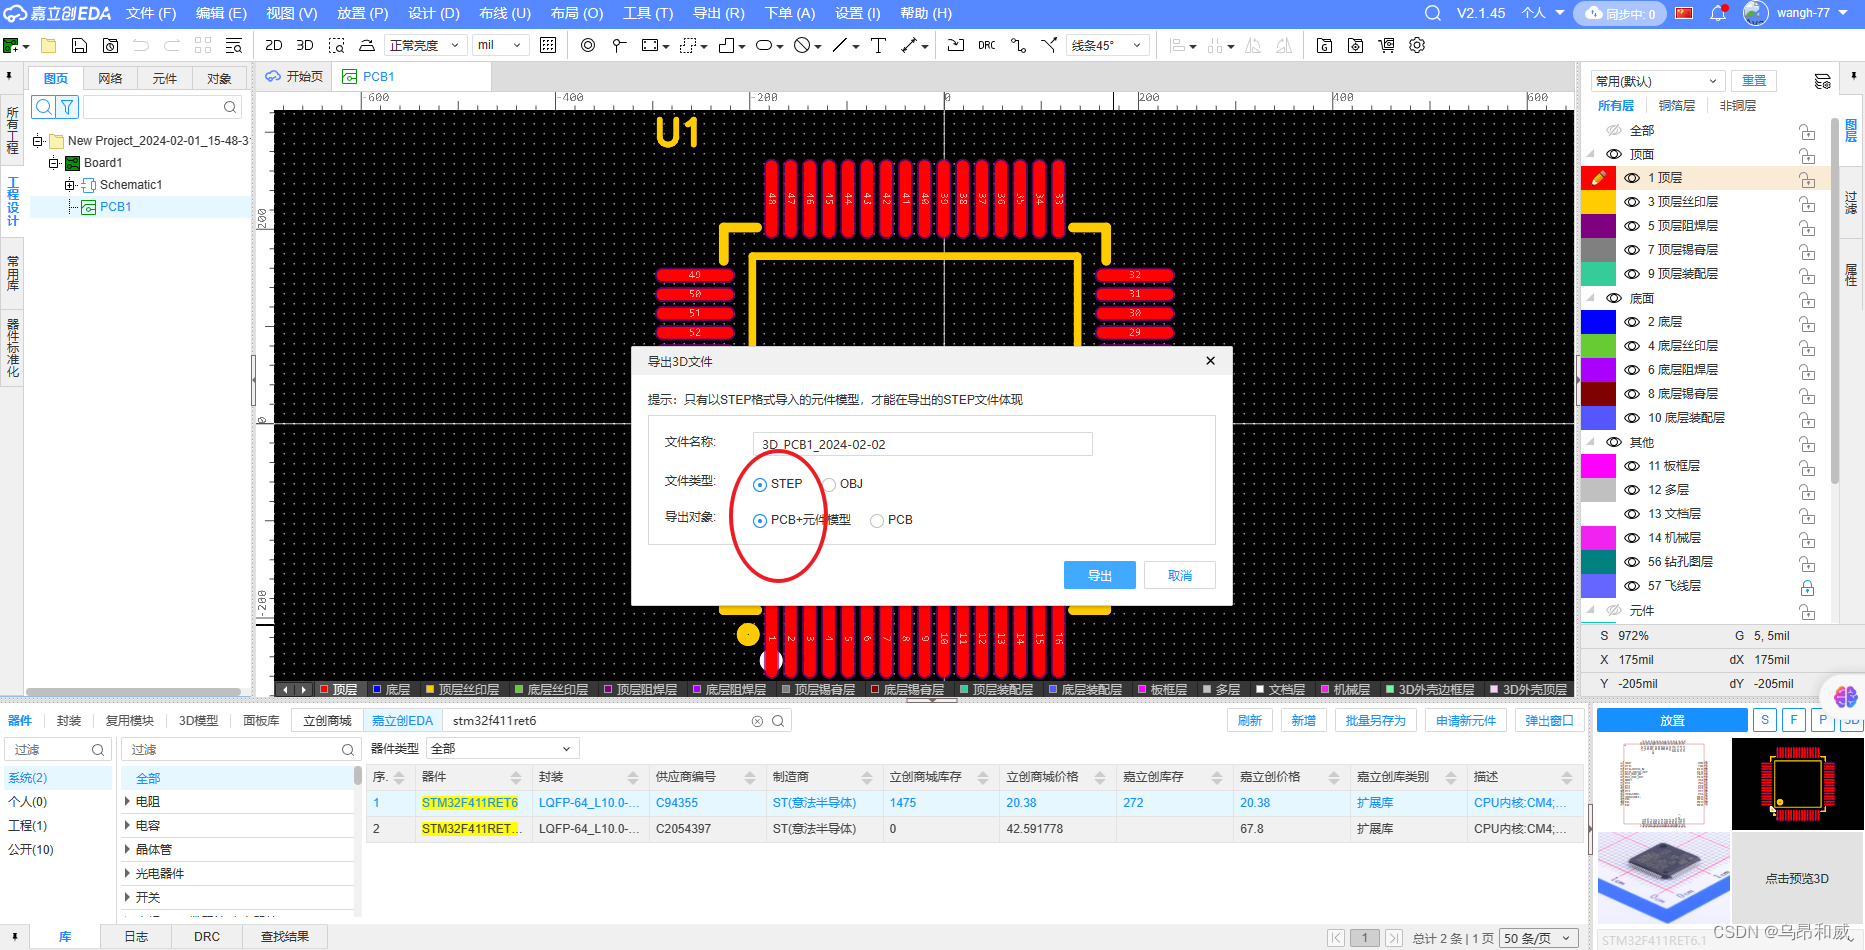
Task: Select the text placement tool
Action: pos(878,45)
